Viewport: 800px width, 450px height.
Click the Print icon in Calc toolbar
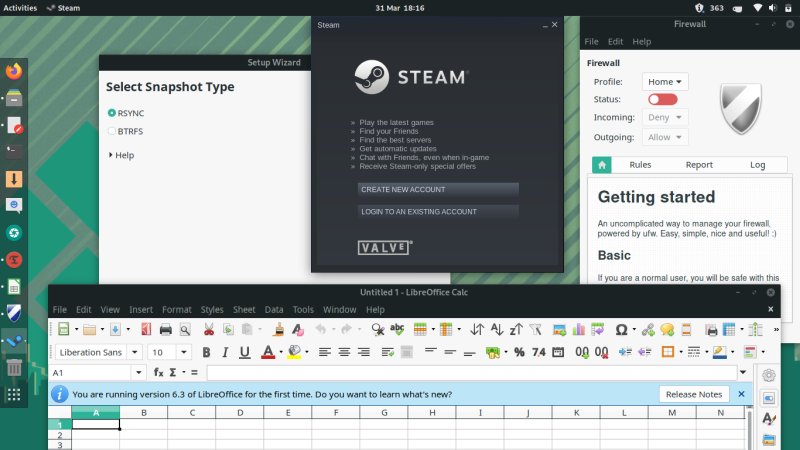tap(165, 329)
